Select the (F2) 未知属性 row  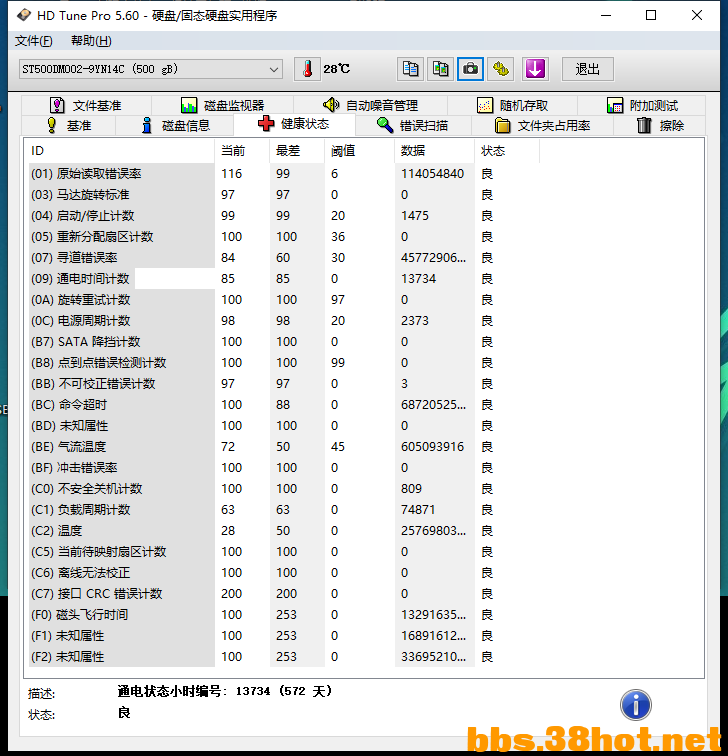point(284,657)
